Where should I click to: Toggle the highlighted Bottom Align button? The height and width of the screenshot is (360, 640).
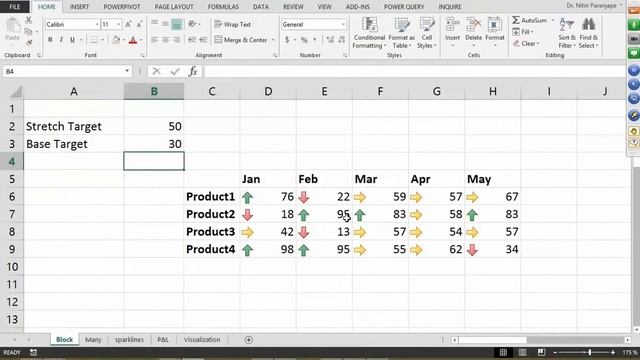click(x=176, y=24)
